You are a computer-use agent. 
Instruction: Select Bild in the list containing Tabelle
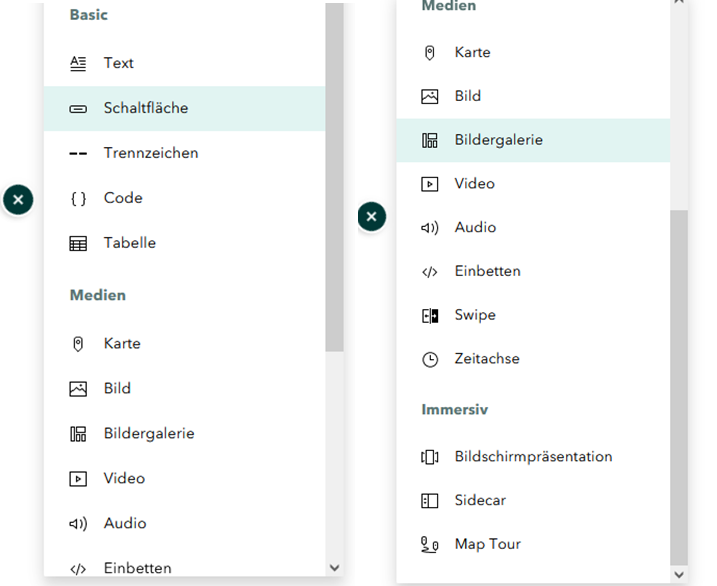[x=117, y=388]
